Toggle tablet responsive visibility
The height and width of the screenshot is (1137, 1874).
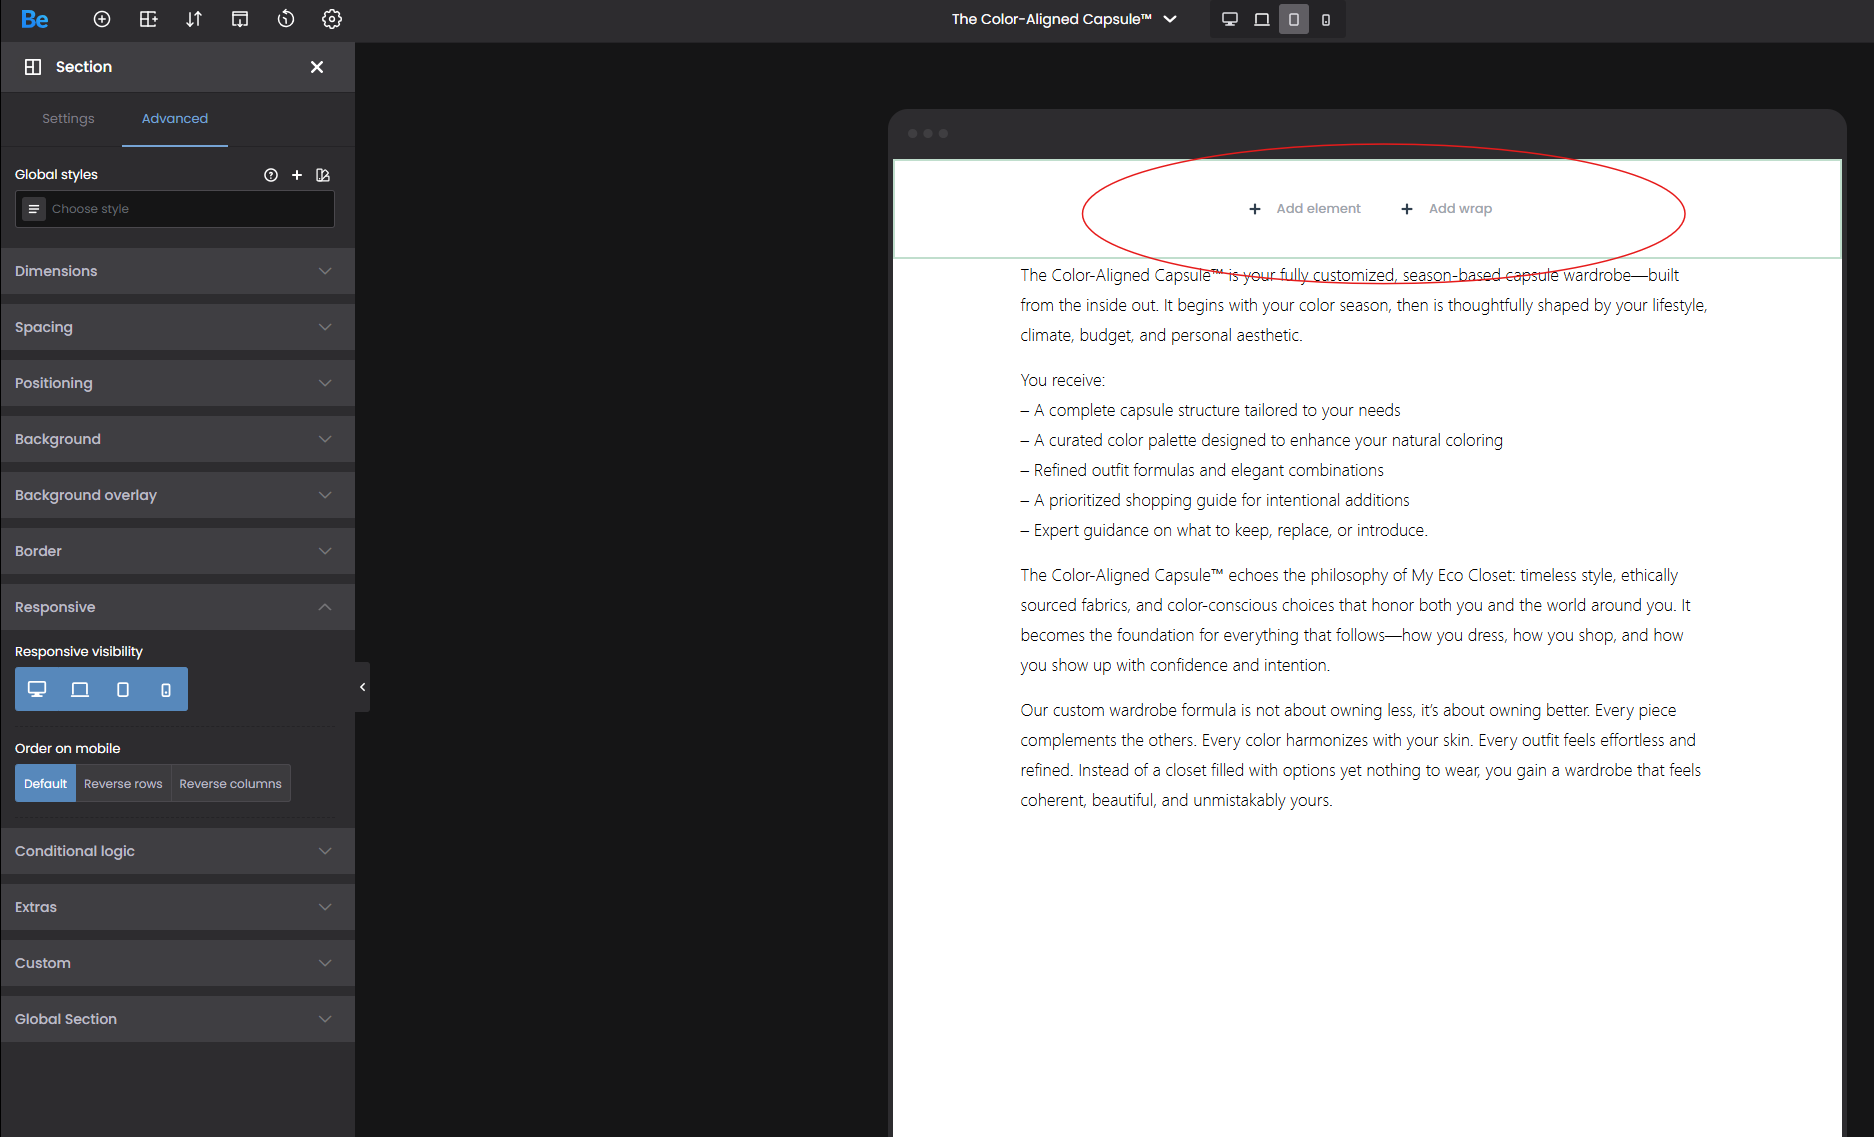click(123, 689)
